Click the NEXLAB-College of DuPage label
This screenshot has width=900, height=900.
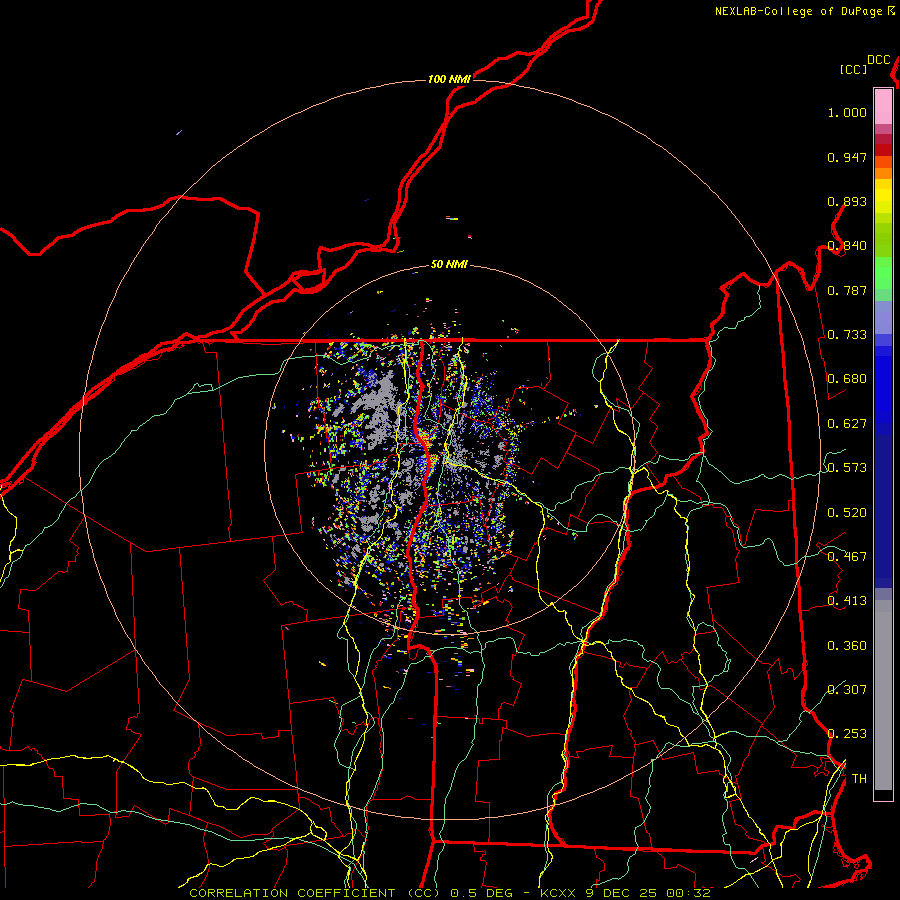[x=799, y=11]
